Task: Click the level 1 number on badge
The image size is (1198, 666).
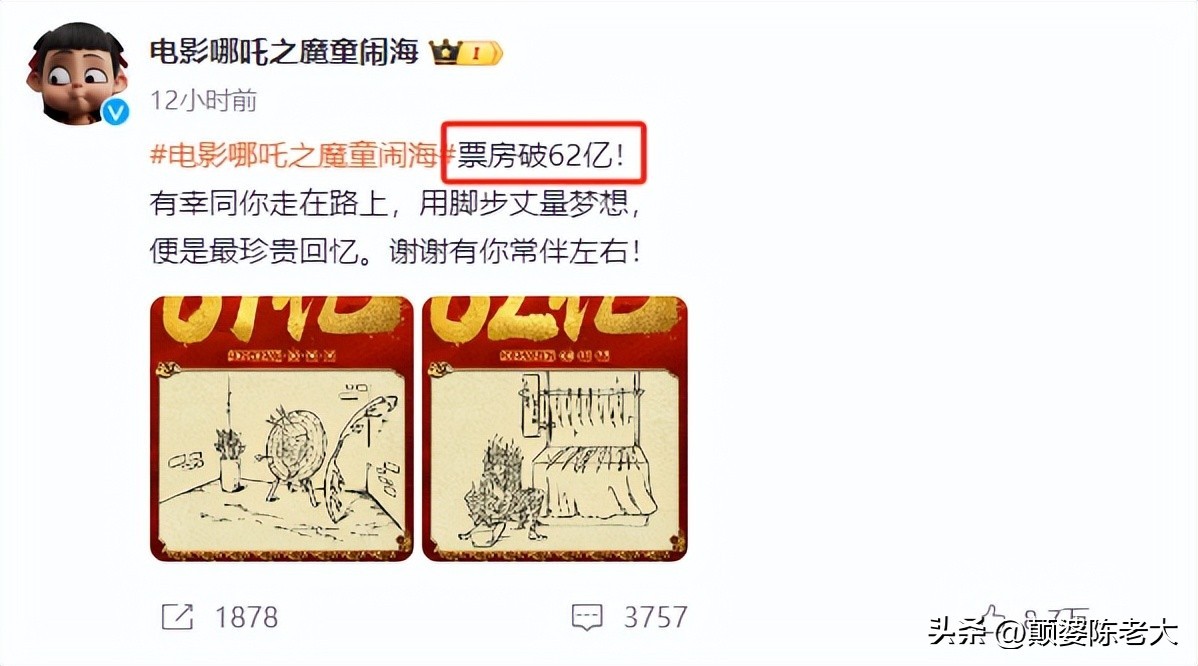Action: click(x=476, y=53)
